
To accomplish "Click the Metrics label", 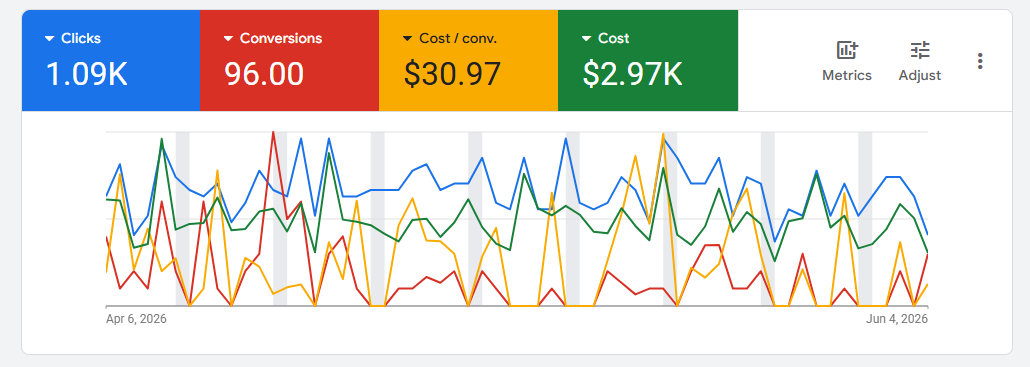I will 847,76.
